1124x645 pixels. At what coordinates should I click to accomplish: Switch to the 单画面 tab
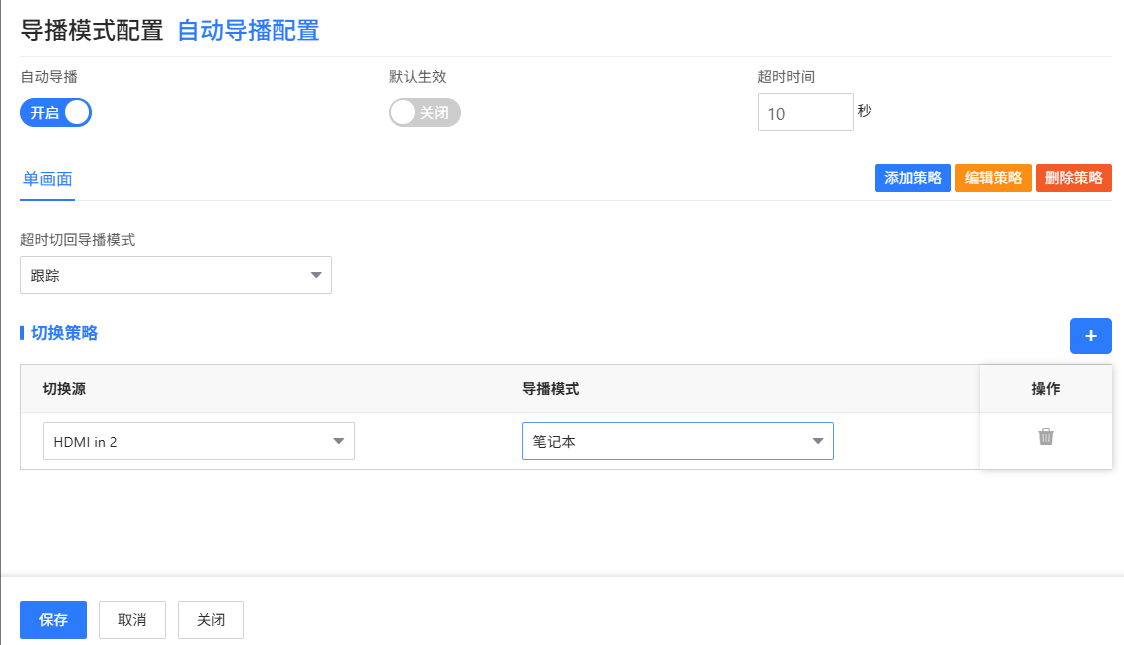(48, 179)
